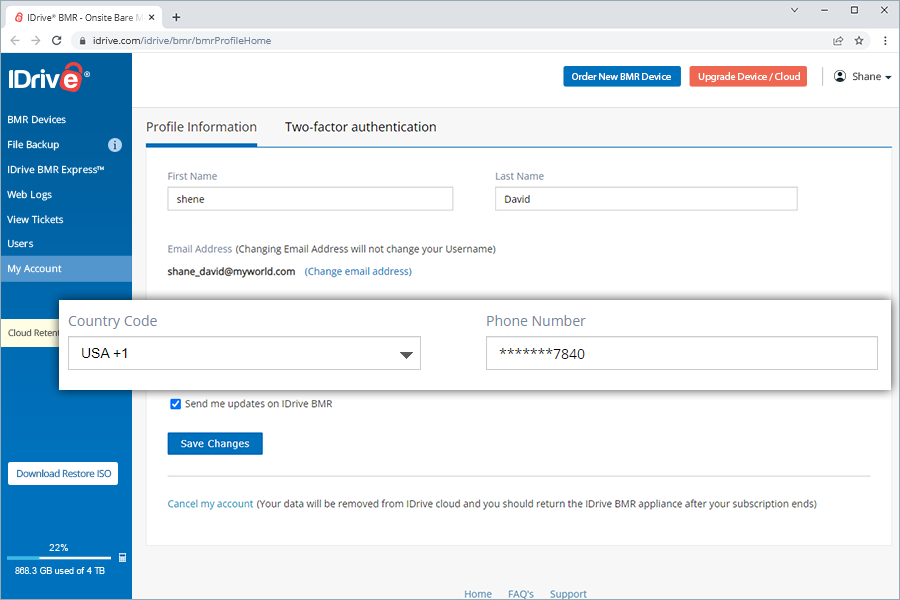
Task: Open a new browser tab
Action: (x=176, y=17)
